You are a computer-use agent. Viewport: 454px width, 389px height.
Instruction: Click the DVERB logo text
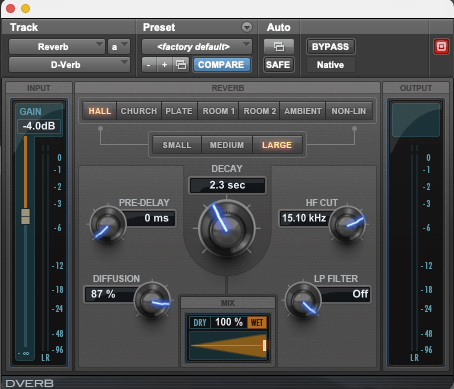point(30,383)
